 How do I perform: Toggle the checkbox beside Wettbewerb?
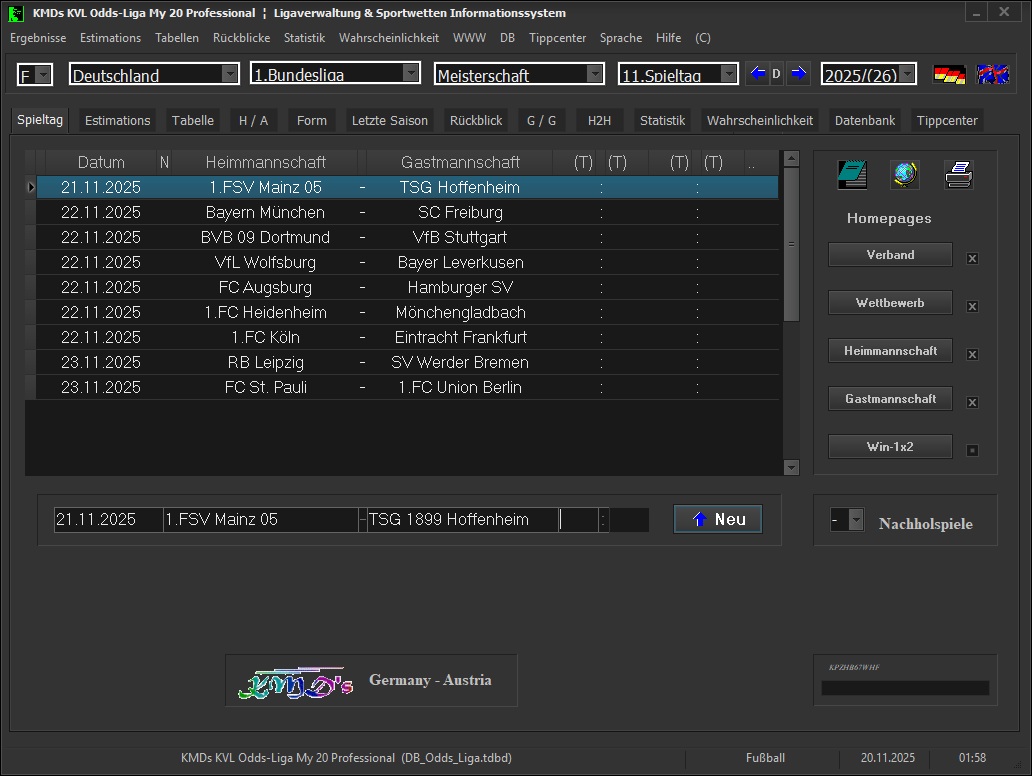972,306
